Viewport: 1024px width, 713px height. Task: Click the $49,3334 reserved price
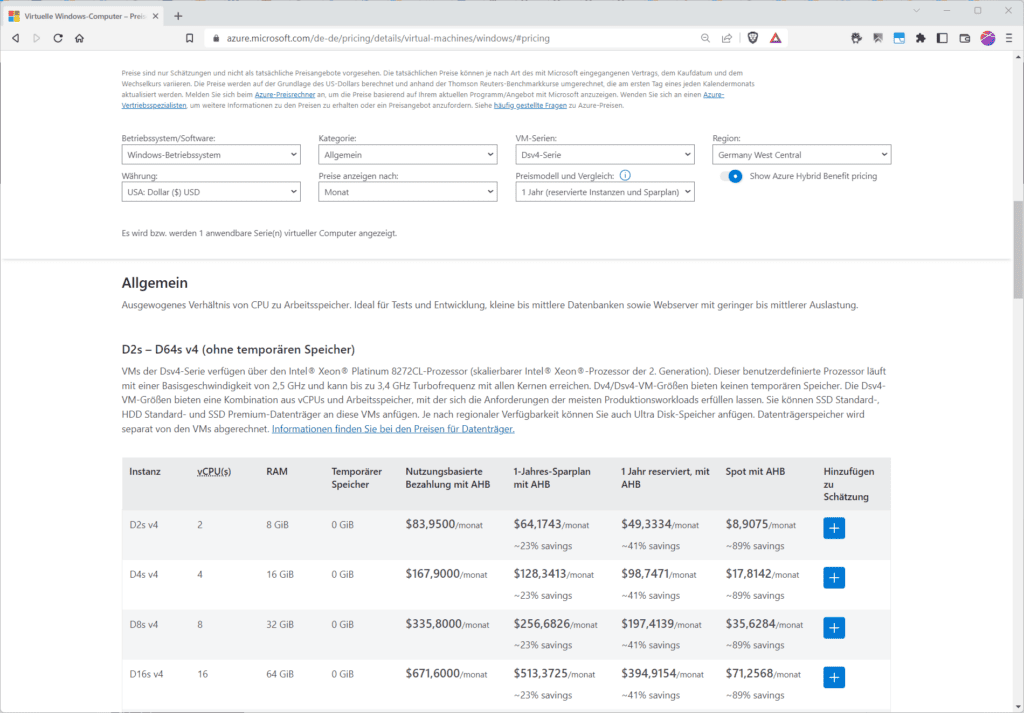coord(647,524)
